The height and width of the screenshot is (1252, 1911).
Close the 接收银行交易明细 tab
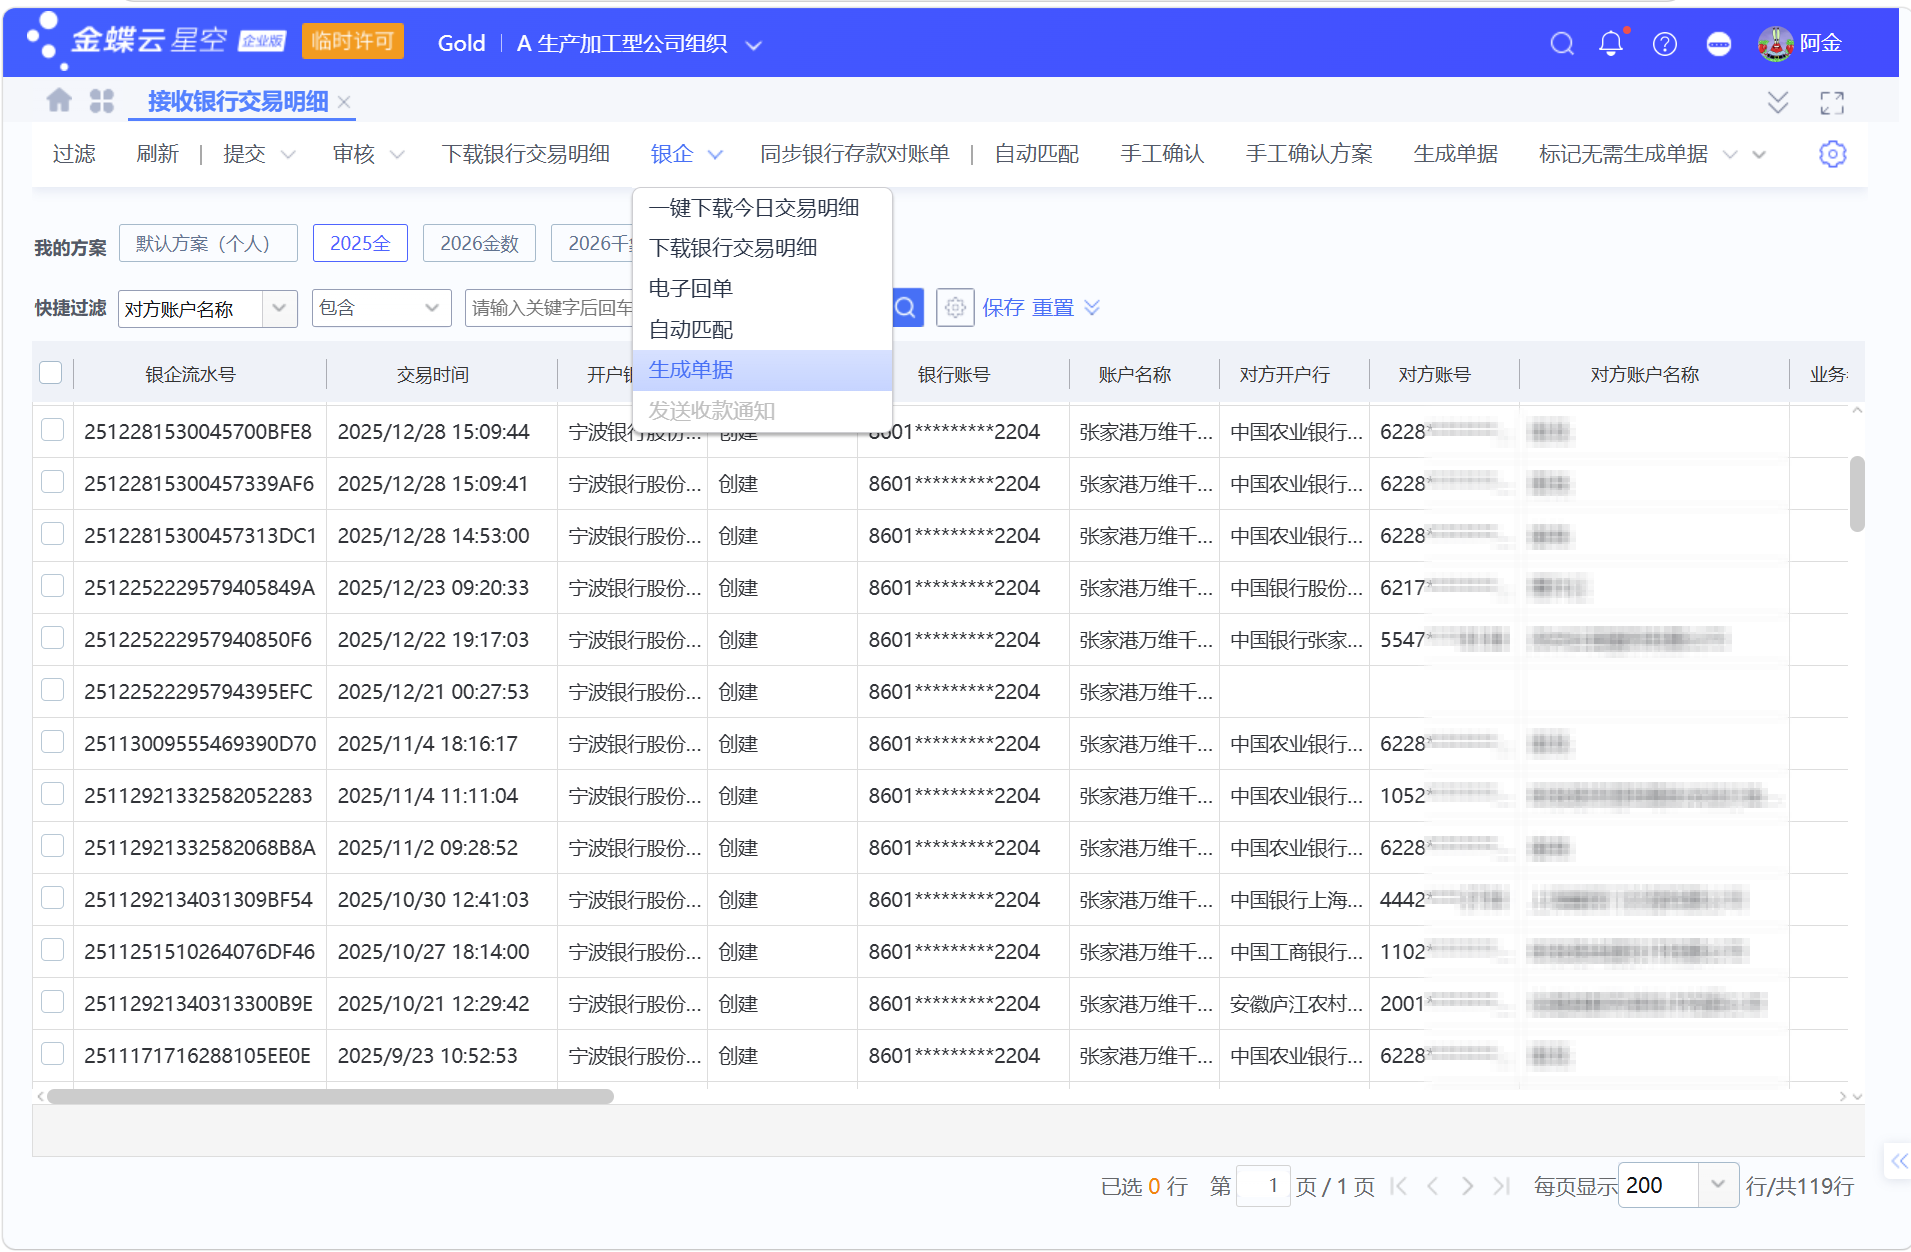(x=344, y=102)
